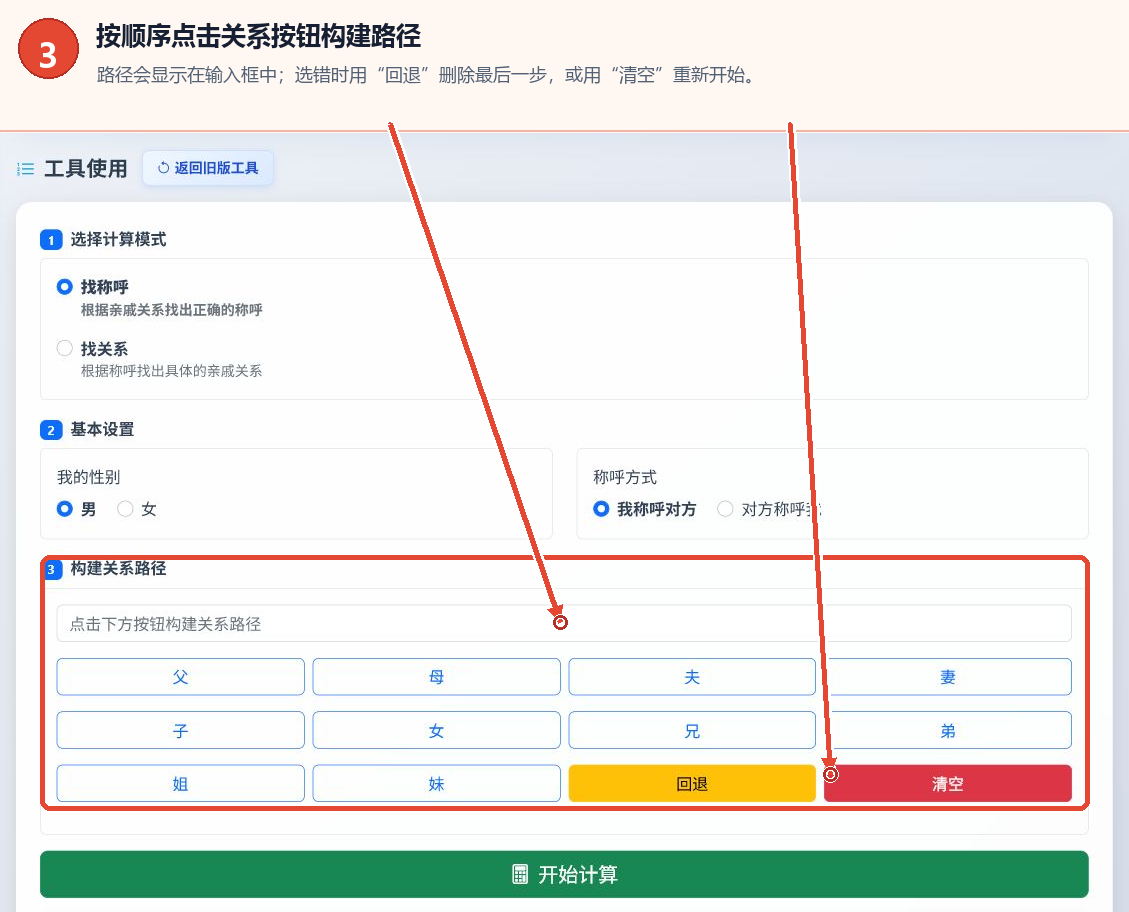Viewport: 1129px width, 912px height.
Task: Add 弟 to the relationship path
Action: click(948, 731)
